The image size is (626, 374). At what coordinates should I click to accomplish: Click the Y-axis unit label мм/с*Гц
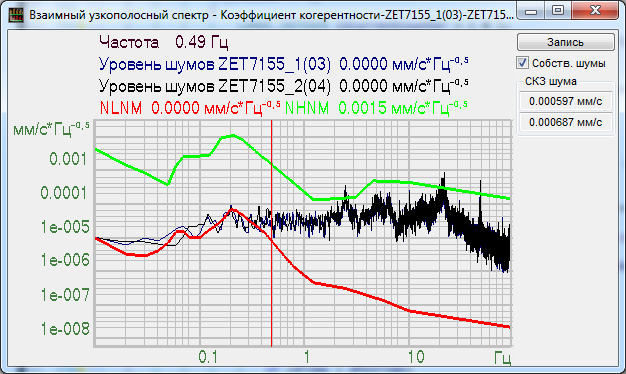click(51, 129)
